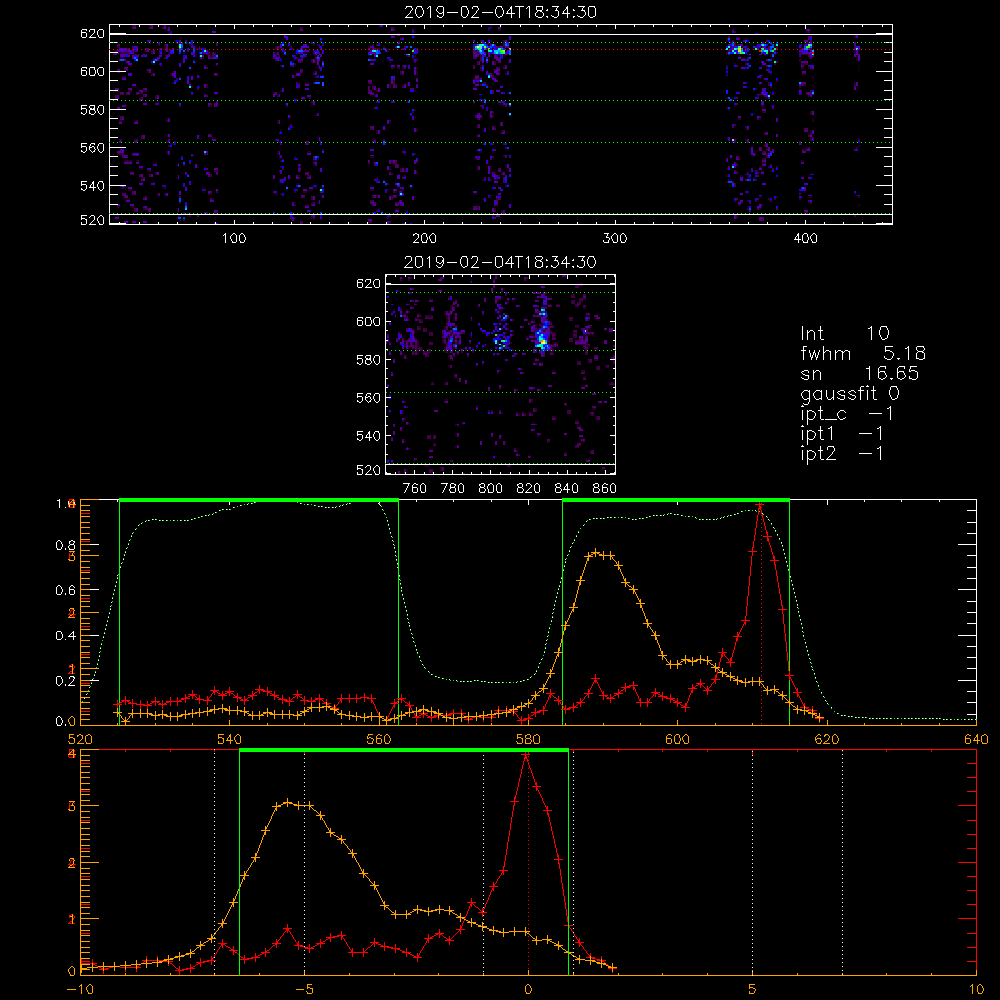Click the right thick green bar atop profile plot
This screenshot has height=1000, width=1000.
[676, 500]
